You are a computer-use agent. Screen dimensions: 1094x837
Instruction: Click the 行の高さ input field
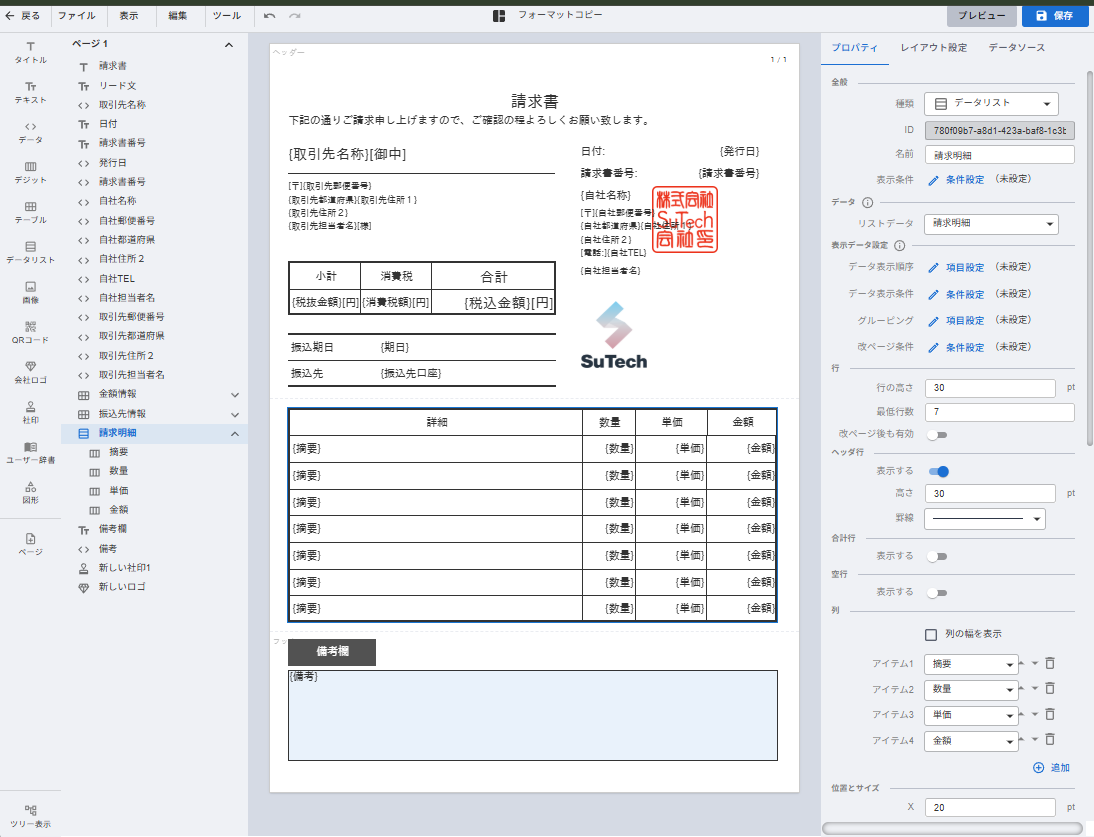(x=990, y=388)
